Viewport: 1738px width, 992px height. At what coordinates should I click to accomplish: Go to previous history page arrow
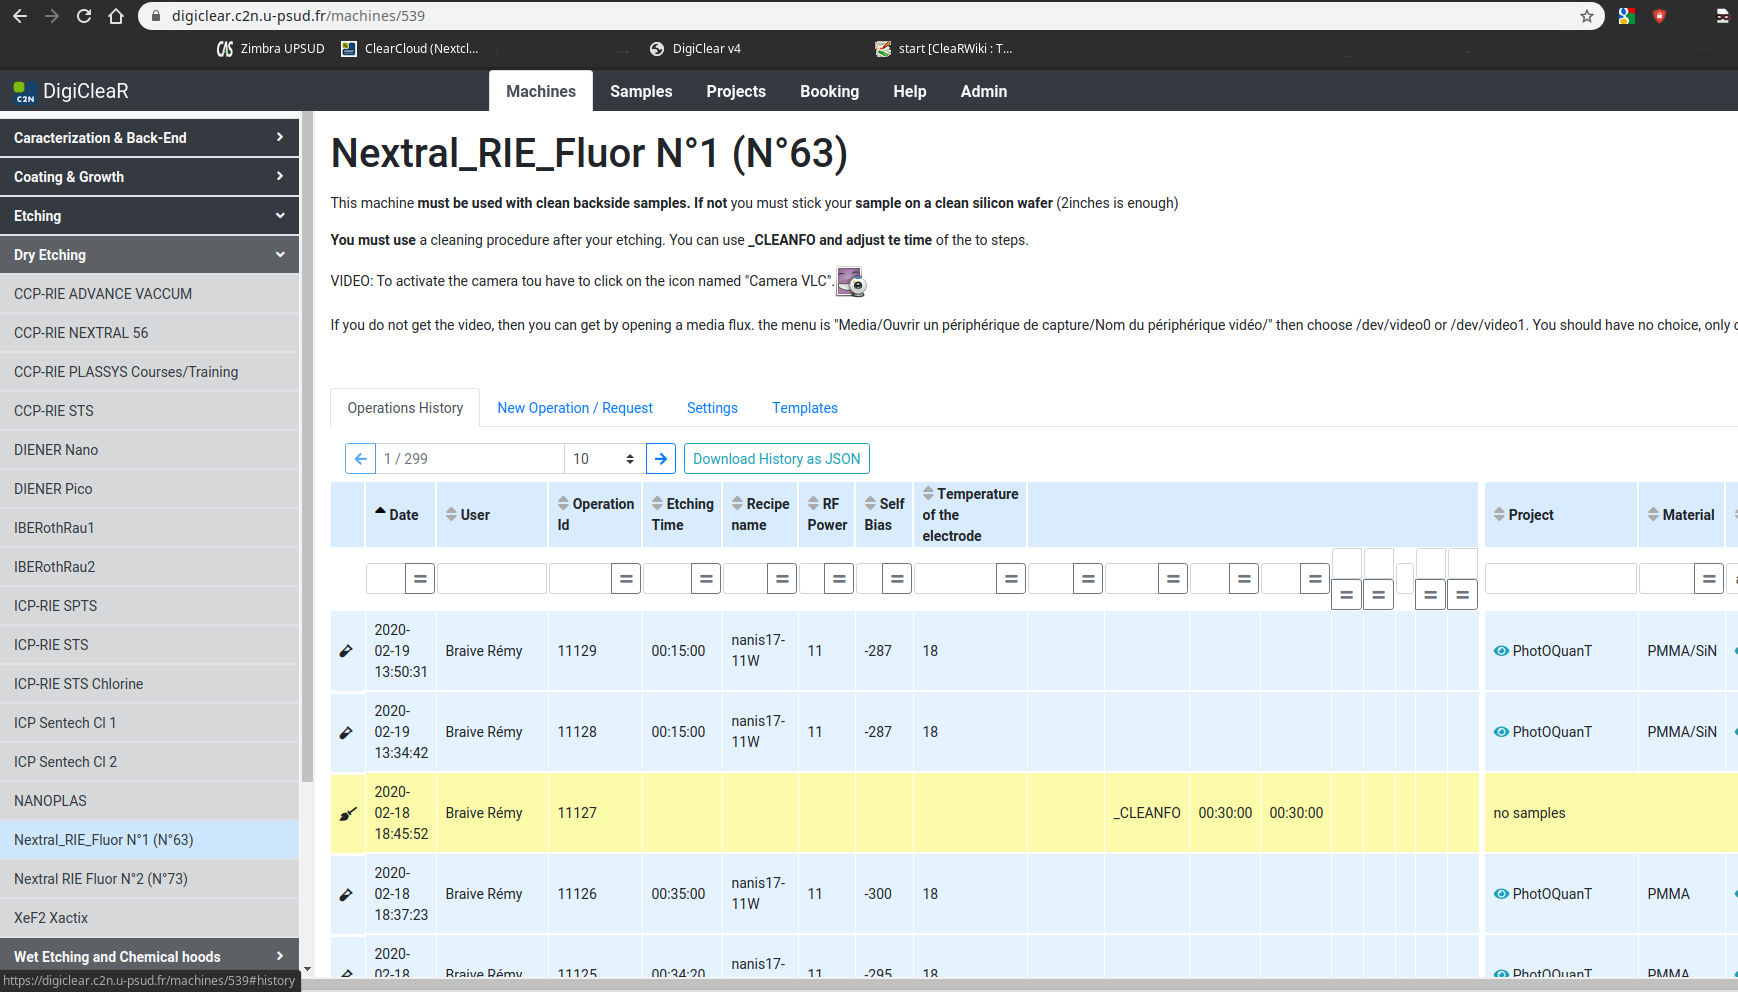tap(360, 459)
